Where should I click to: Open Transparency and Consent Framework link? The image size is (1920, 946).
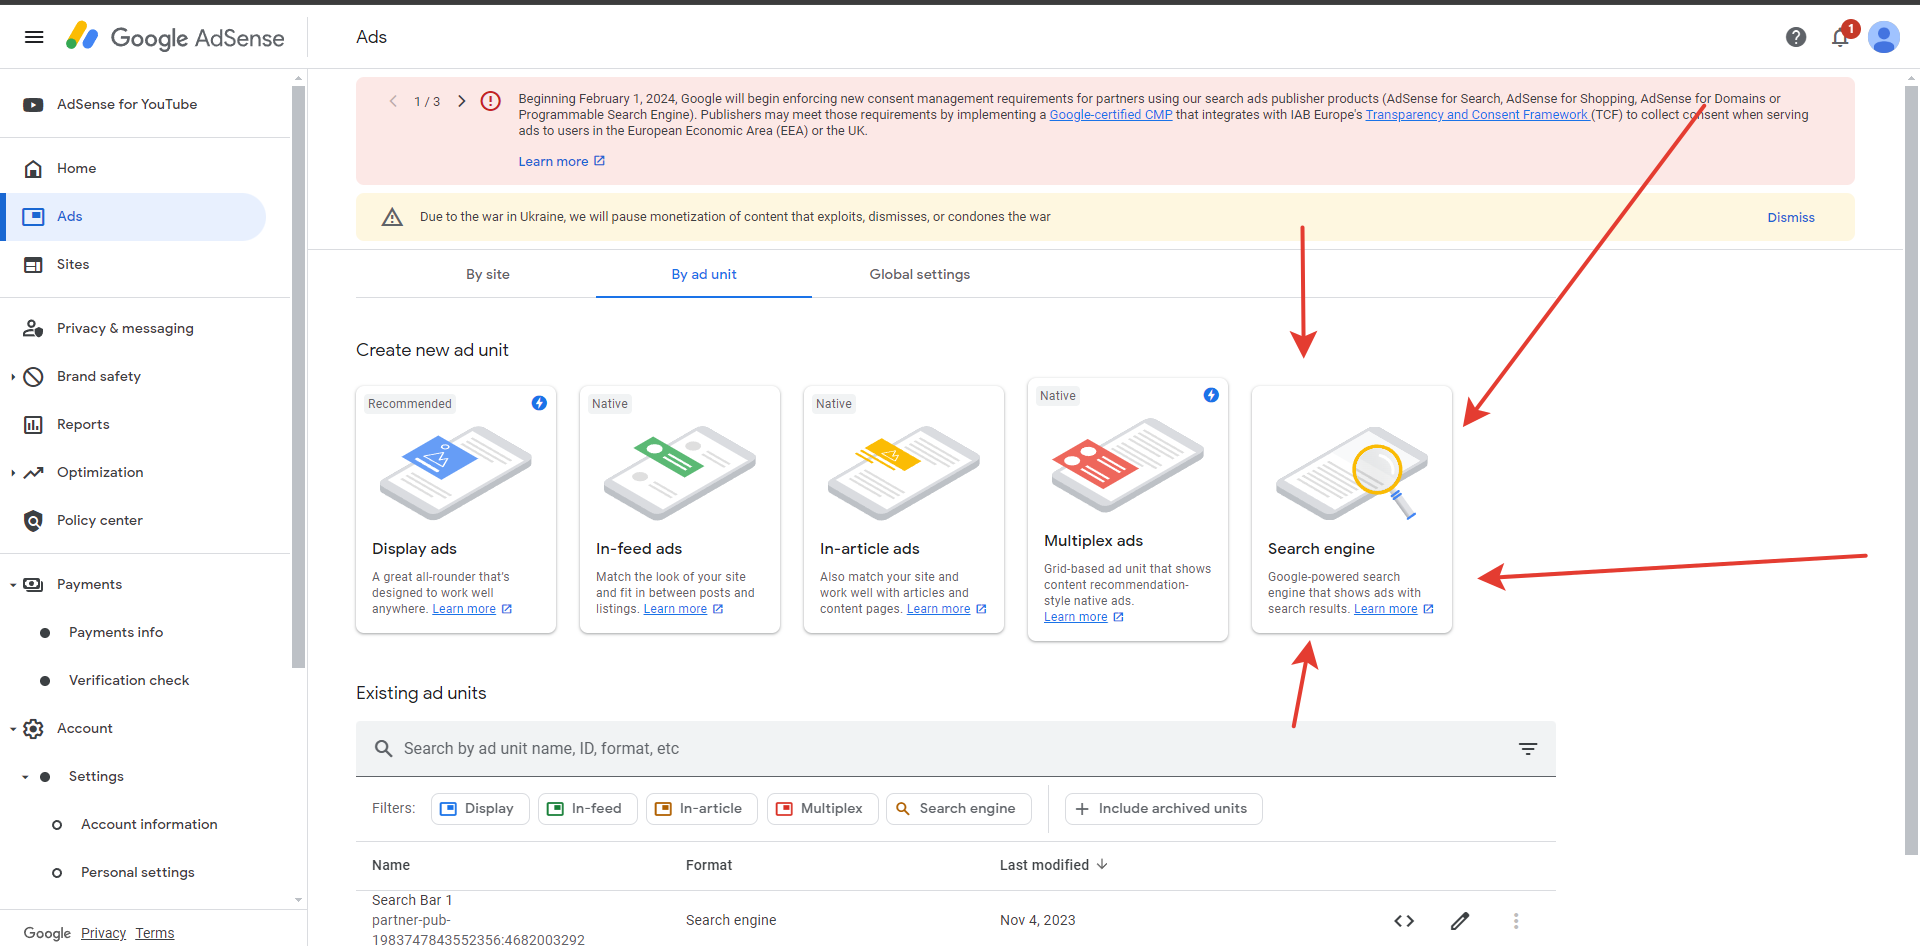pos(1477,115)
